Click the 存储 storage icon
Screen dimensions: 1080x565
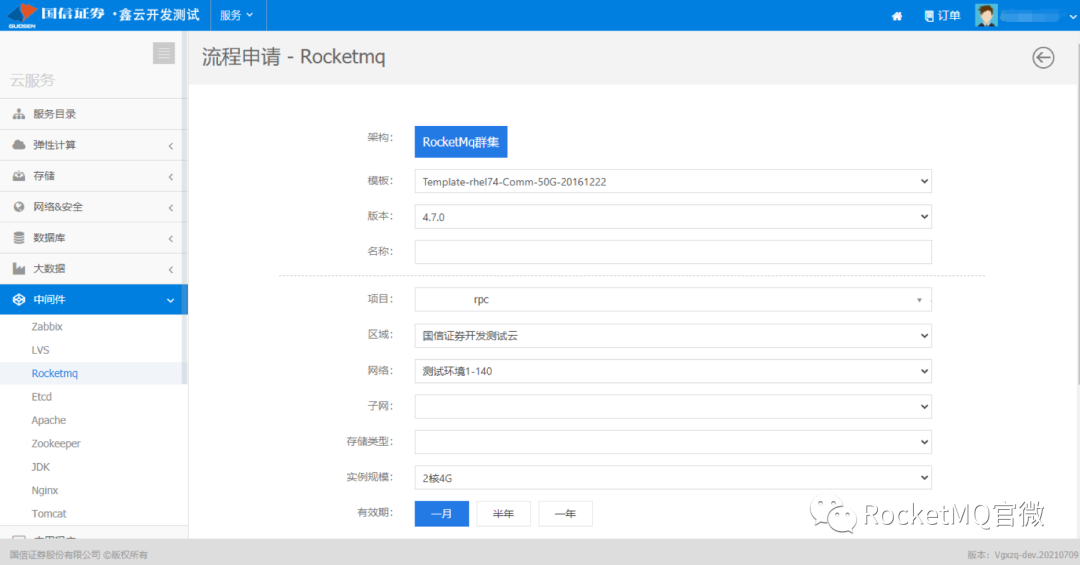pyautogui.click(x=19, y=176)
